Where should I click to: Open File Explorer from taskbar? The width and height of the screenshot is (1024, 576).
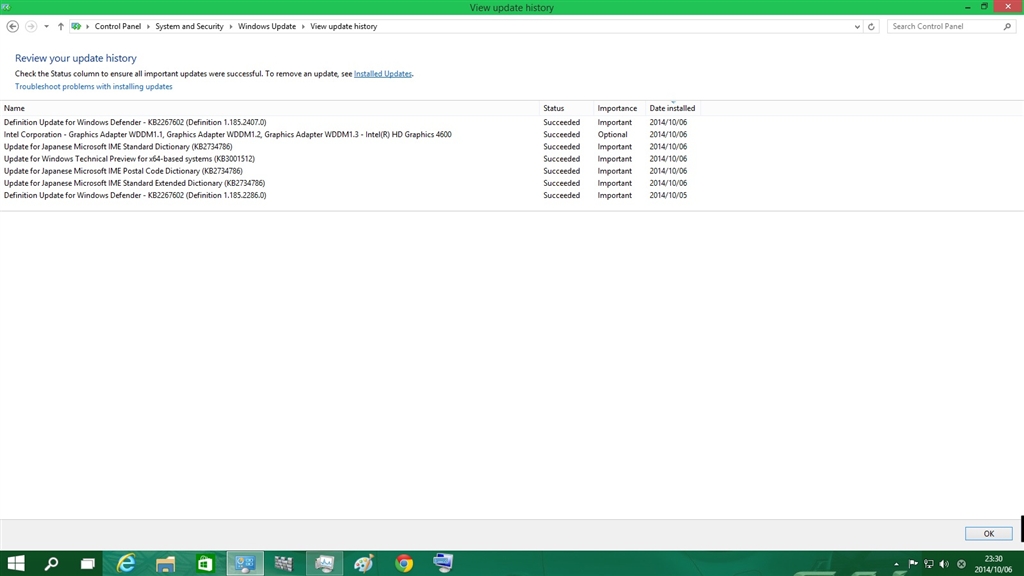[165, 563]
